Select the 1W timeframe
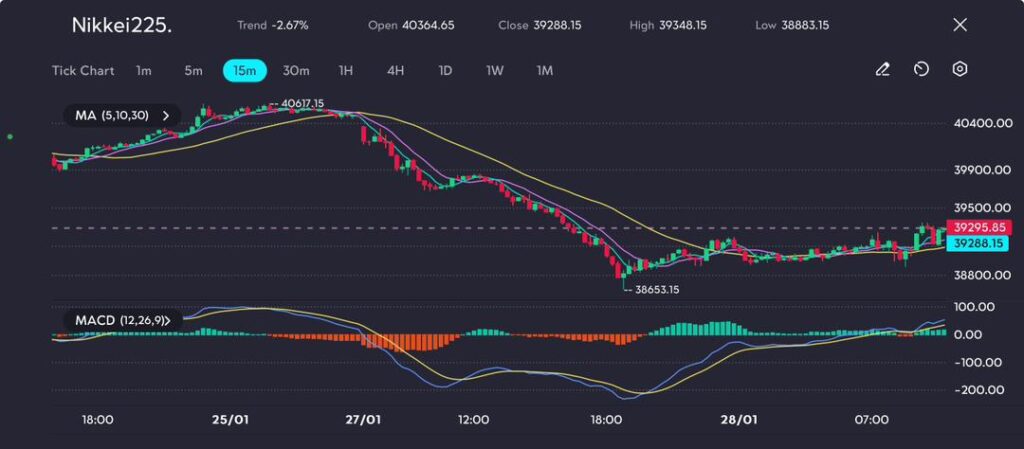 click(495, 70)
